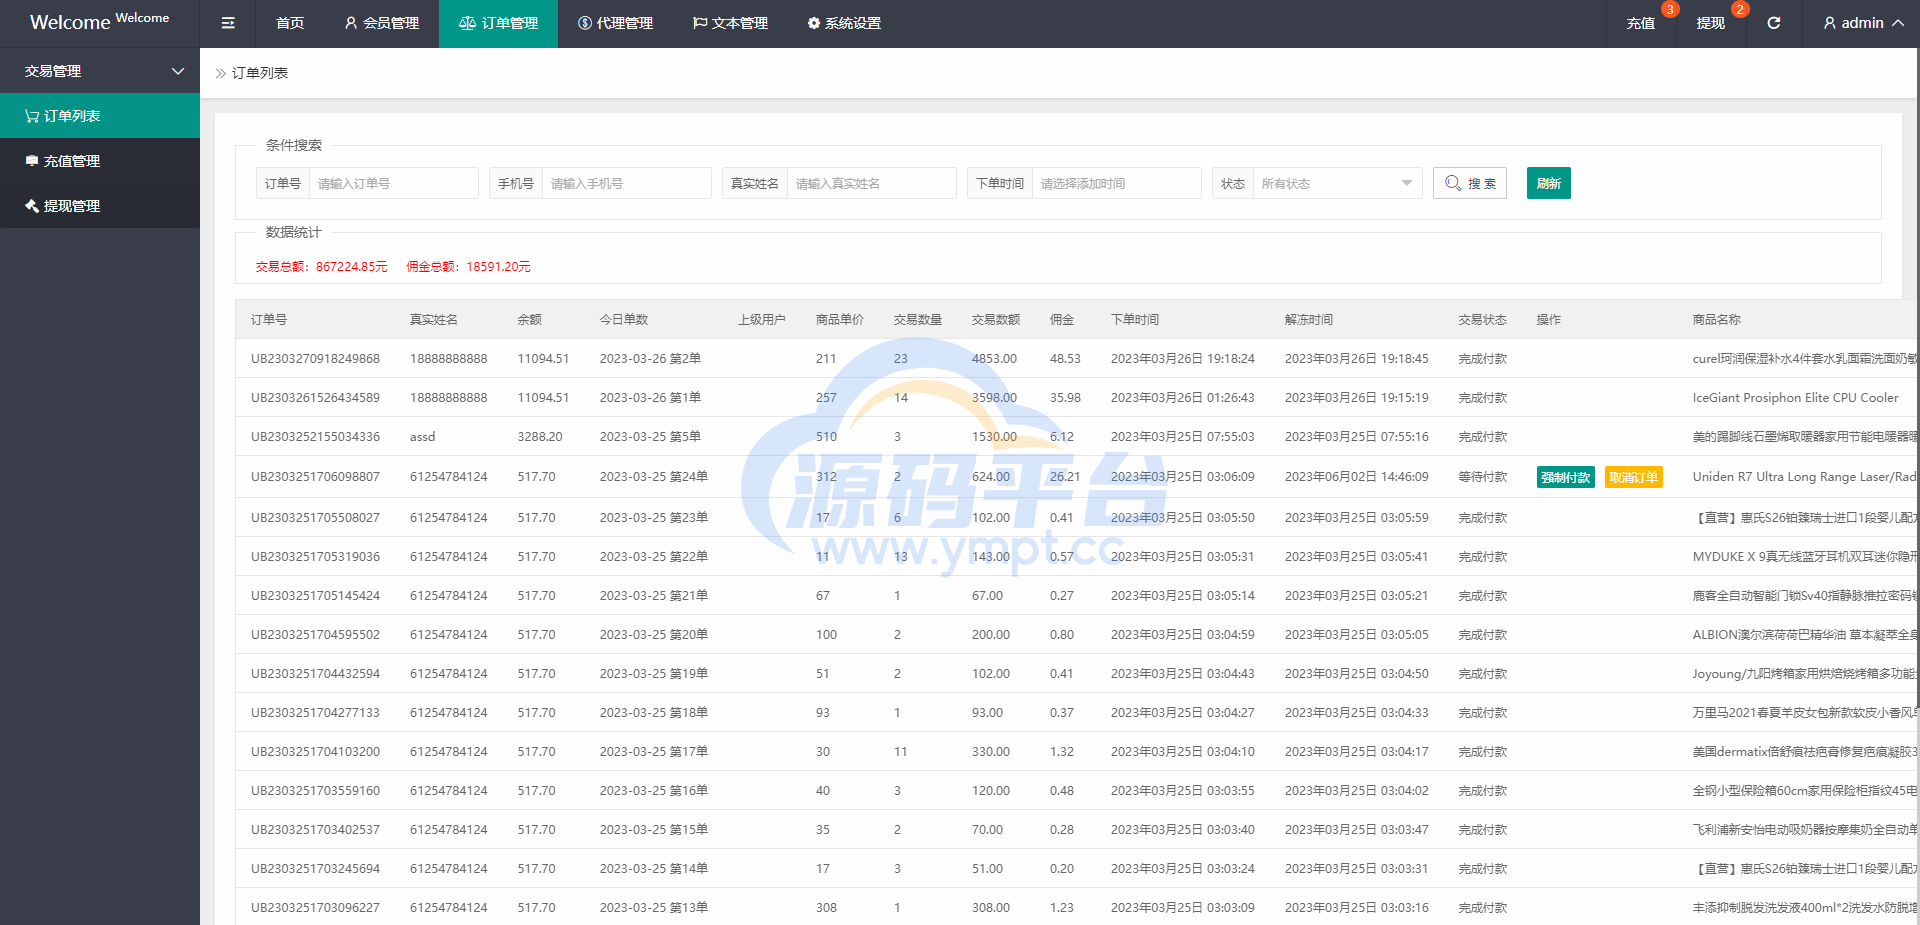Click order number UB2303251704595502
1920x925 pixels.
(315, 635)
